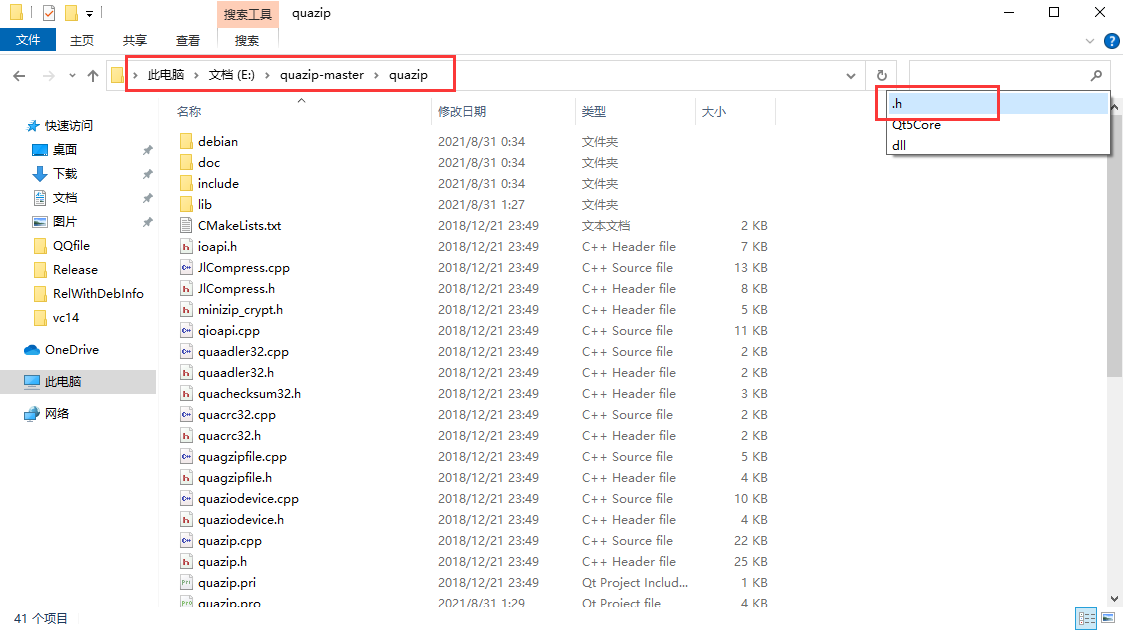Open 桌面 in the sidebar
Screen dimensions: 1124x631
(65, 149)
